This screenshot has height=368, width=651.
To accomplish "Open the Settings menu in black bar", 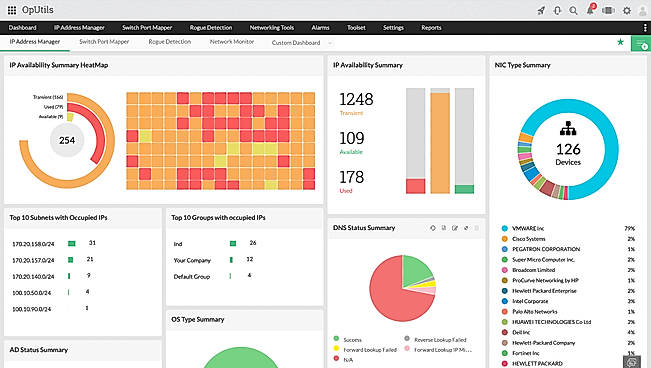I will coord(393,28).
